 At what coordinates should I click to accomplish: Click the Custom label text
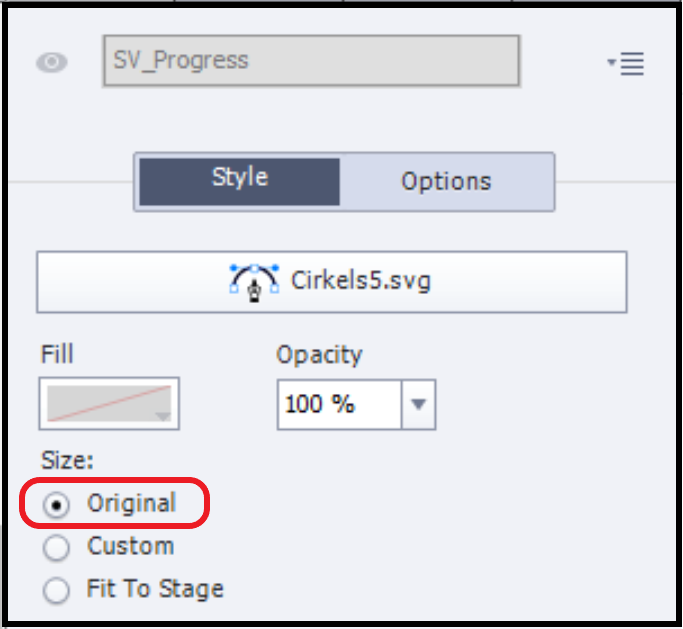130,547
